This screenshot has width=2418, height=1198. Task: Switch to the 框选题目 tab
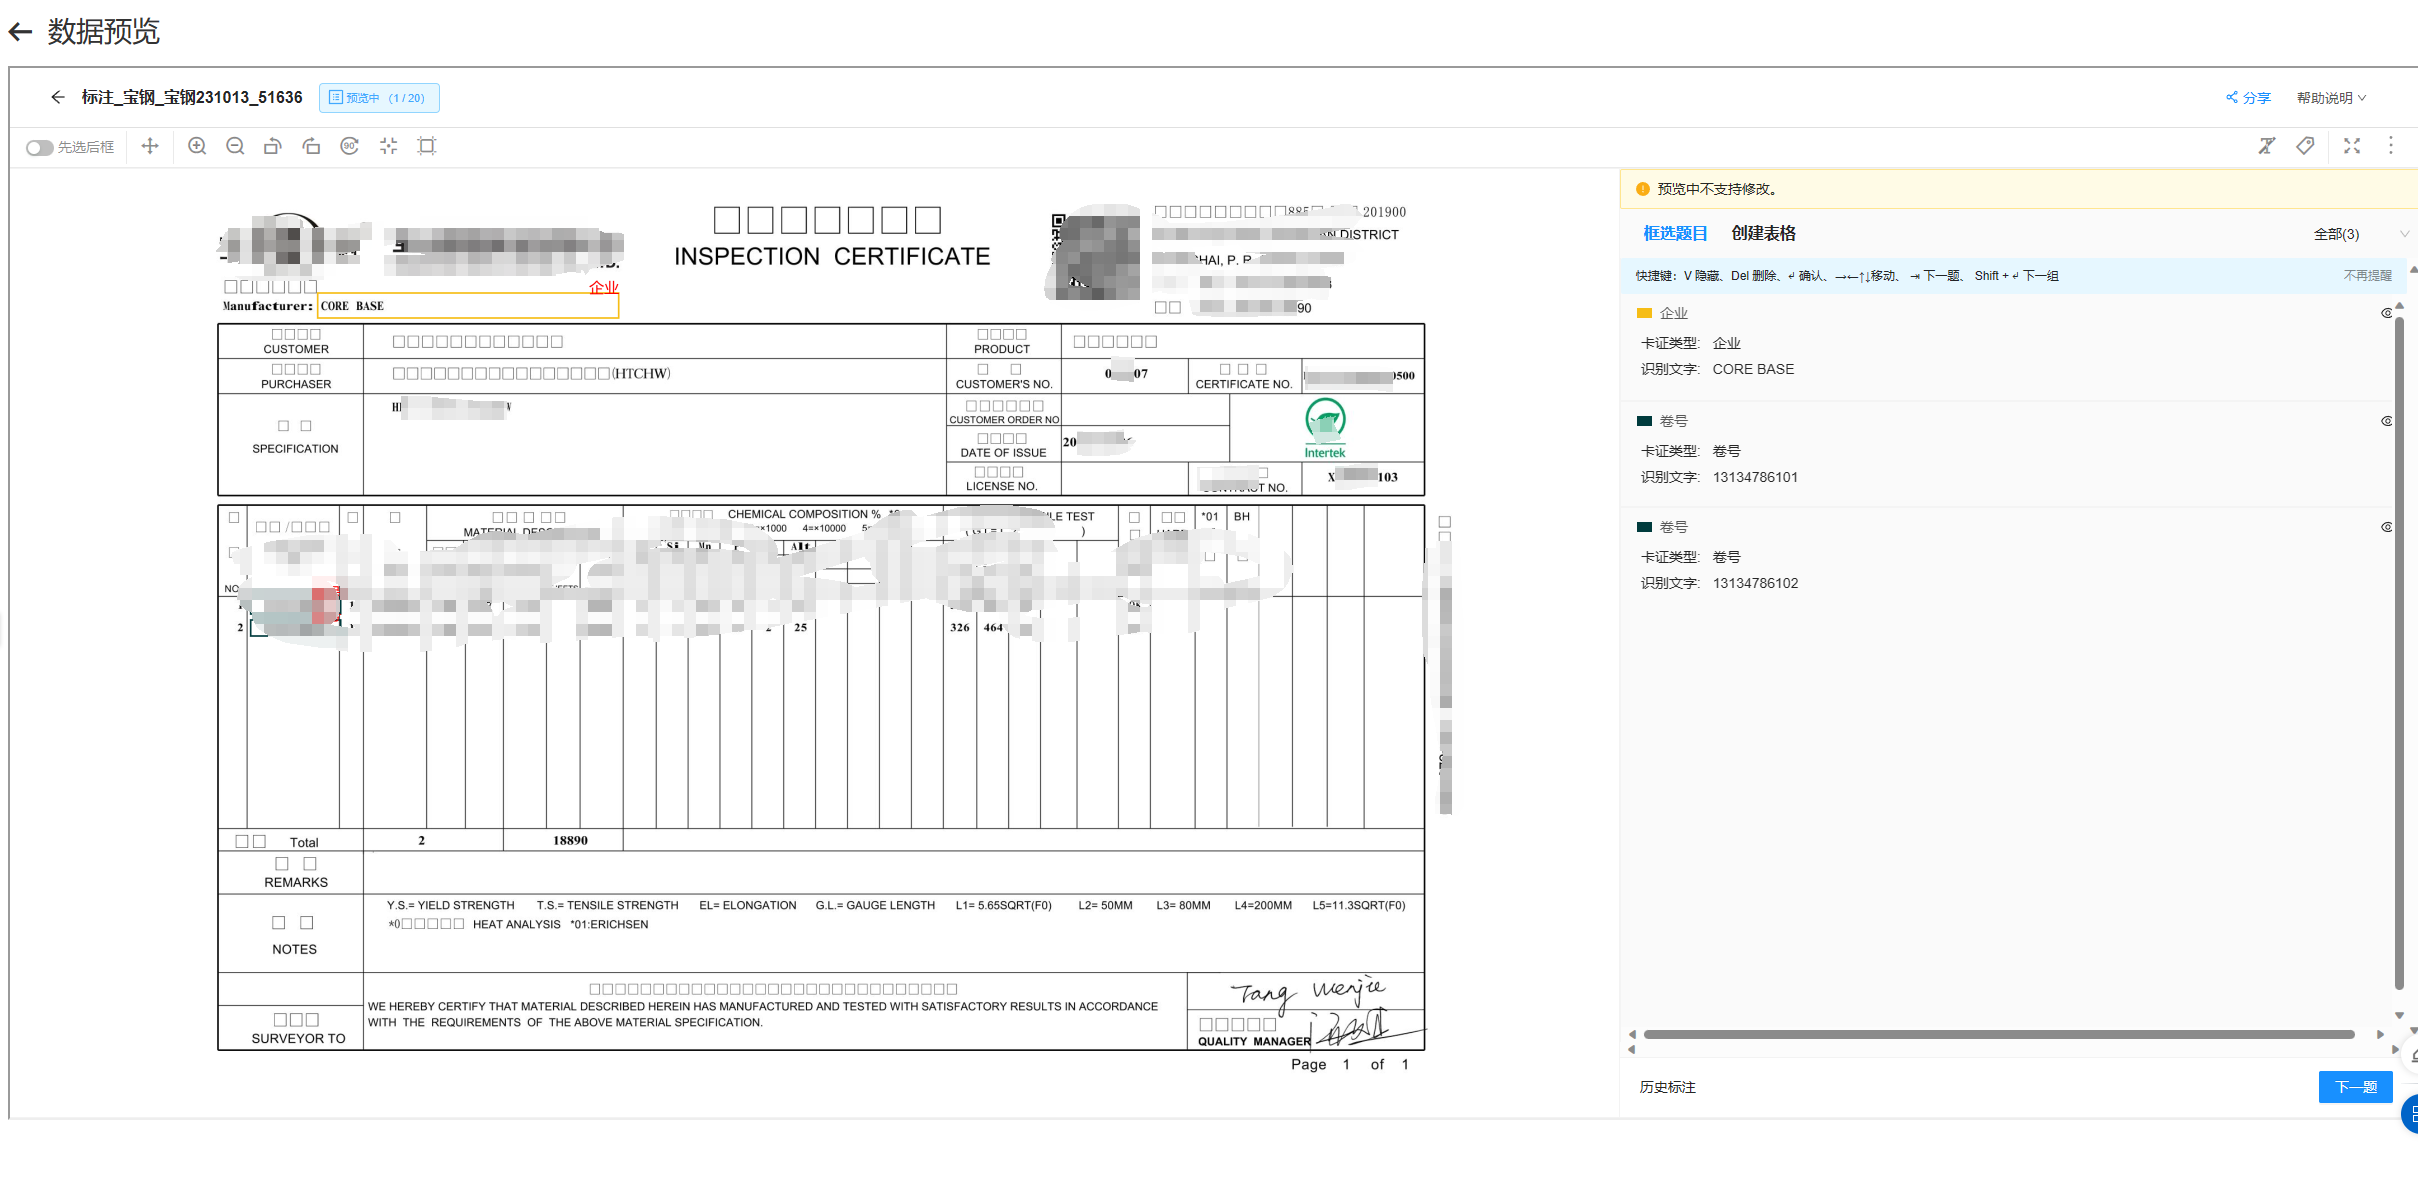(x=1675, y=233)
